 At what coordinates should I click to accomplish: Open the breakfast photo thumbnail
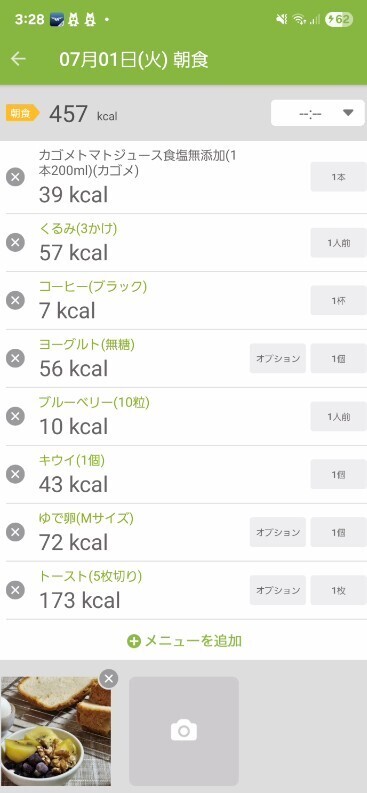(56, 731)
